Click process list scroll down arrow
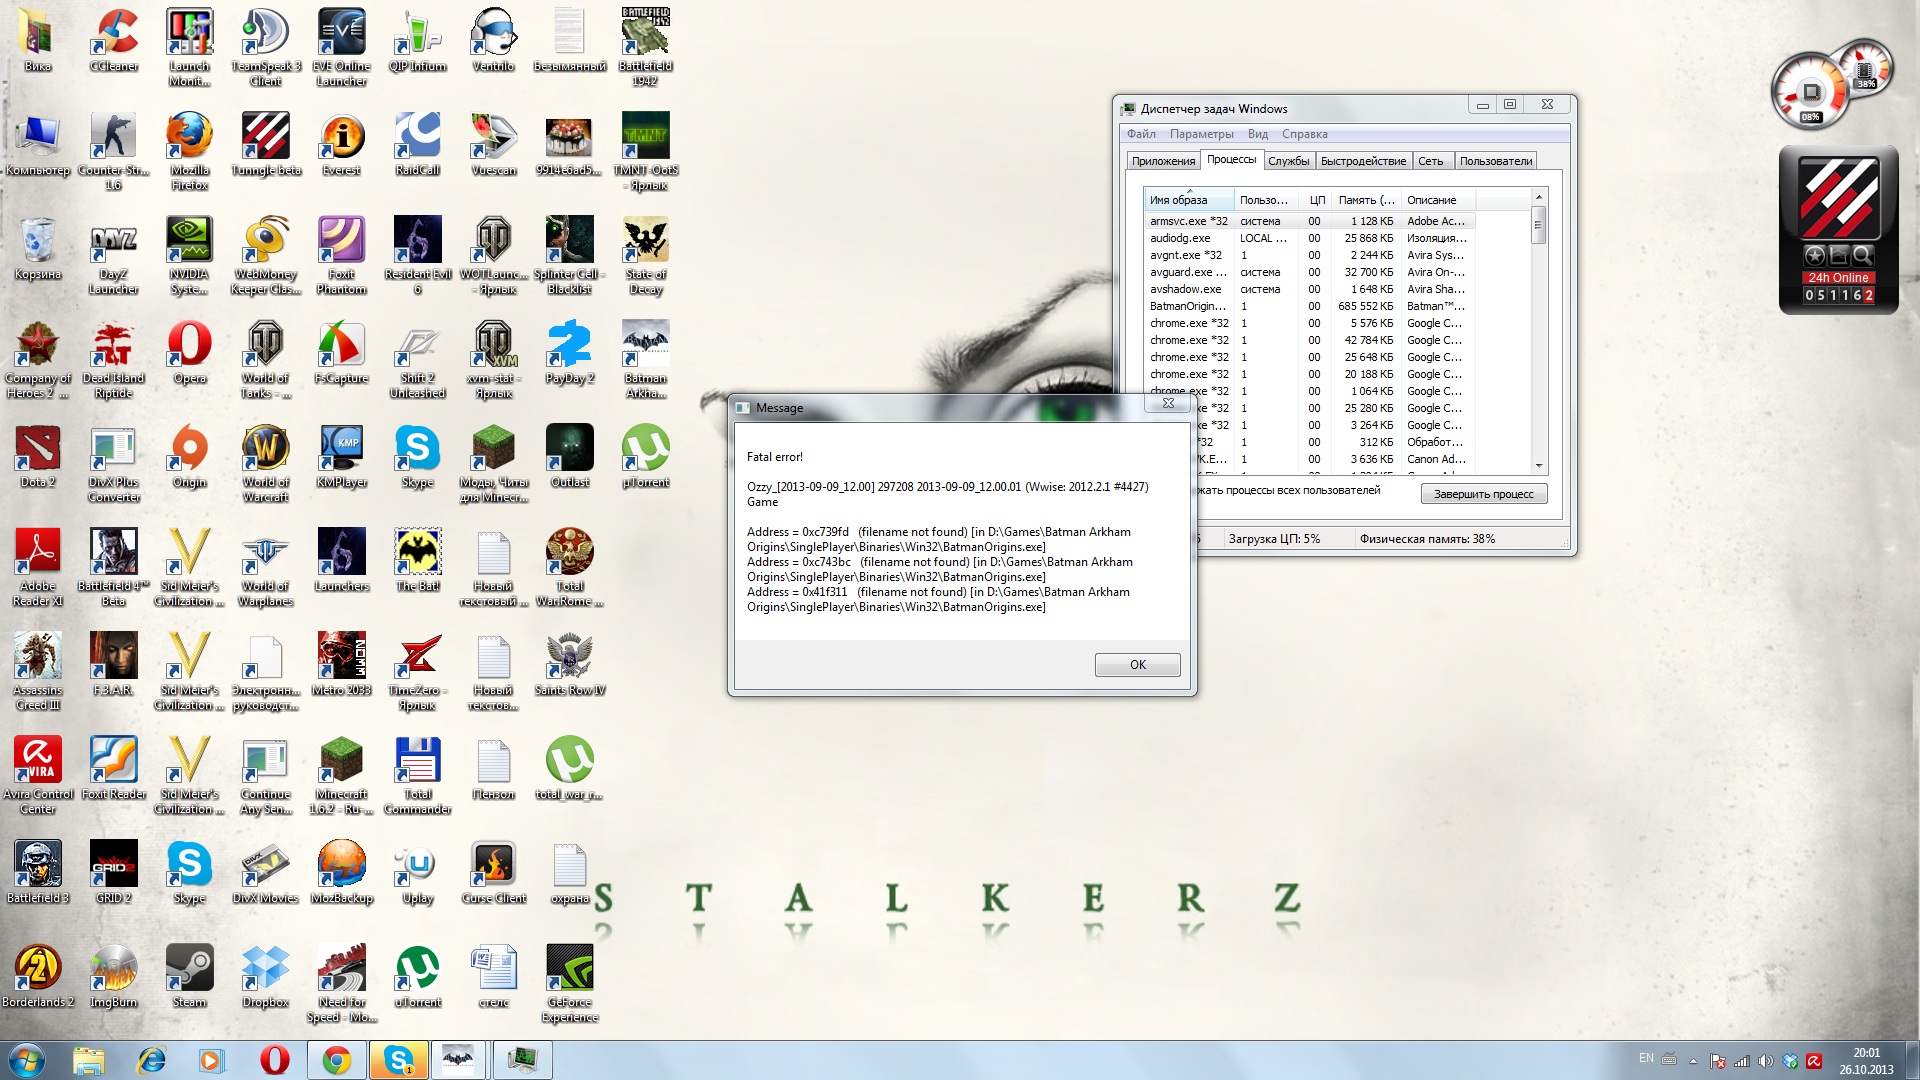Image resolution: width=1920 pixels, height=1080 pixels. tap(1539, 466)
